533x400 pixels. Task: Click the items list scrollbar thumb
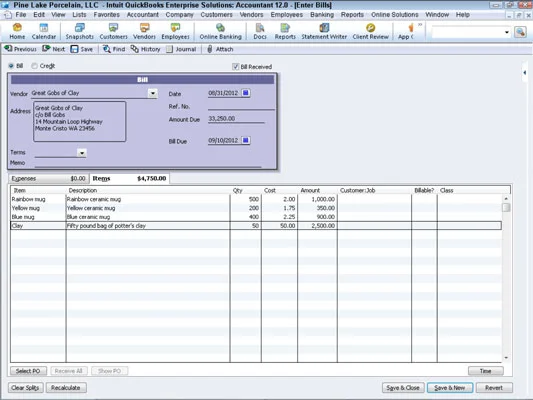click(x=506, y=207)
